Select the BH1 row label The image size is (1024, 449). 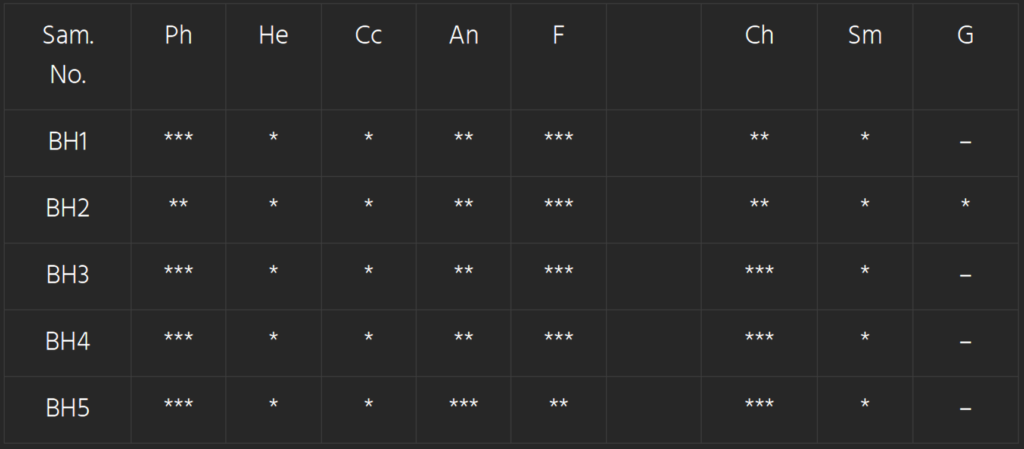click(x=68, y=142)
